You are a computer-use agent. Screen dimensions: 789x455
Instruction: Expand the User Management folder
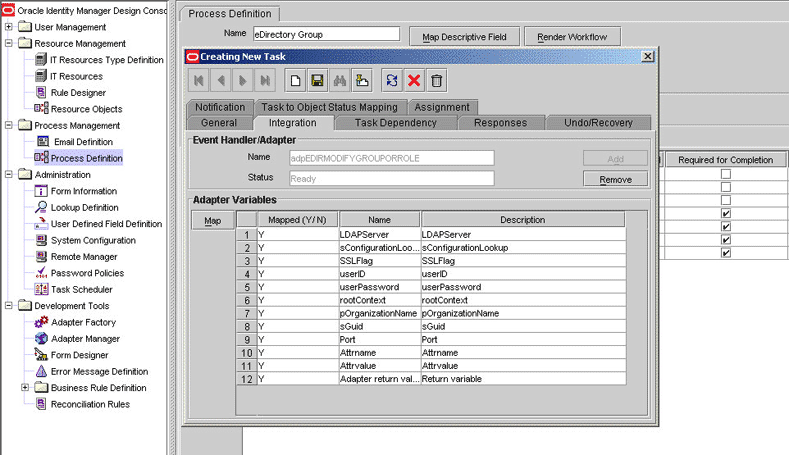[x=9, y=27]
